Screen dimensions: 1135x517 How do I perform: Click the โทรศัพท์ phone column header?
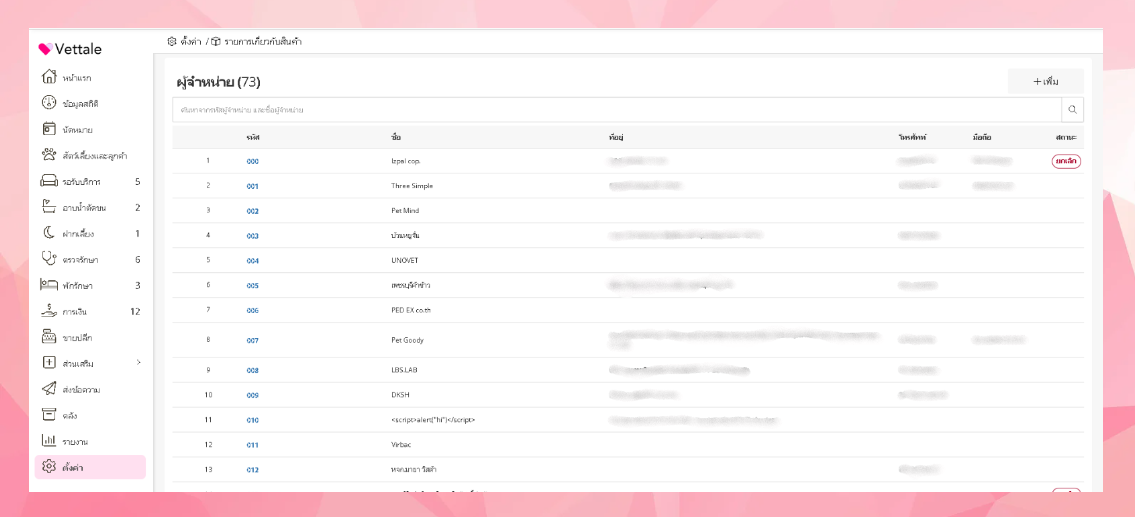(x=913, y=137)
